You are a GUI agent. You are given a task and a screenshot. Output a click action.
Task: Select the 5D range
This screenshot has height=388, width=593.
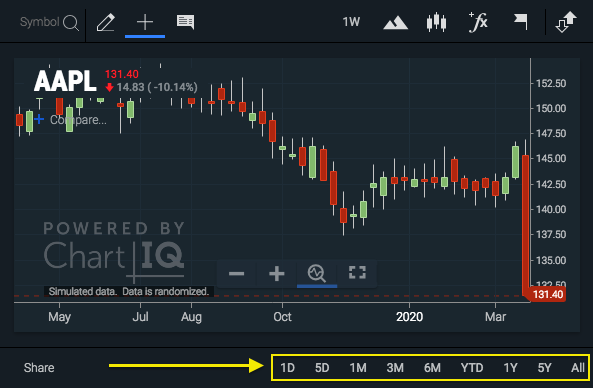(x=322, y=368)
